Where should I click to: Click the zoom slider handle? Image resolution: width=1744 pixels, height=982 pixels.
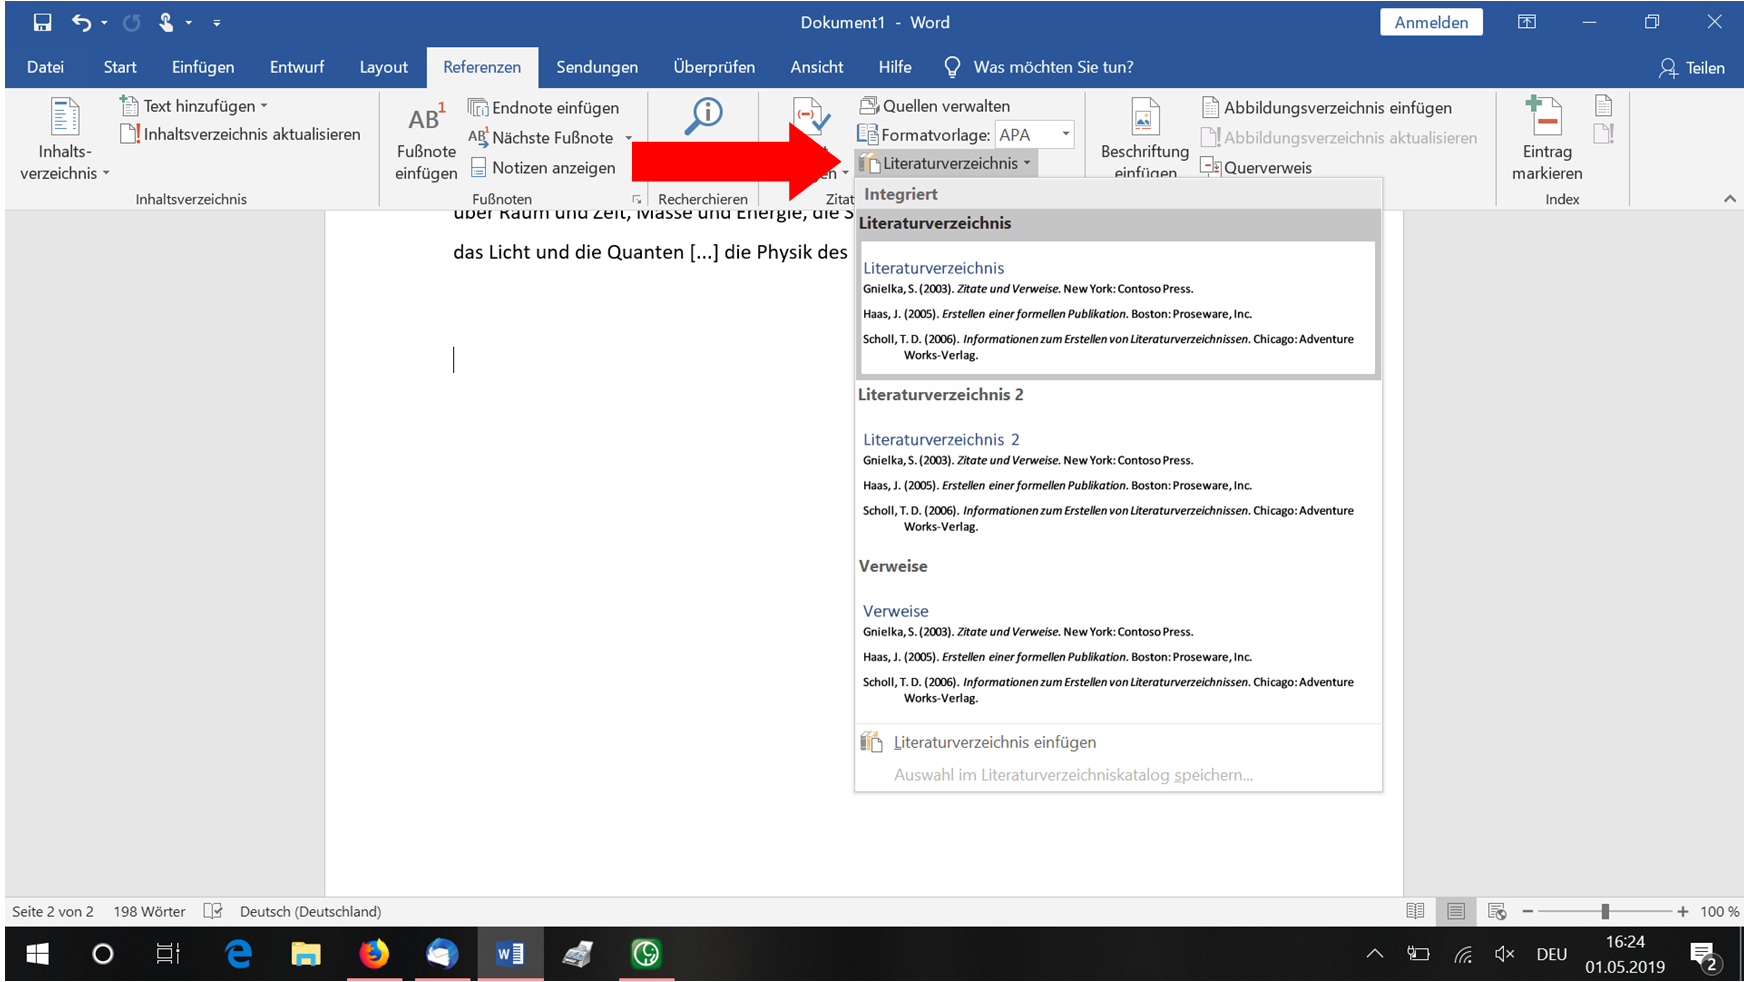click(1605, 911)
